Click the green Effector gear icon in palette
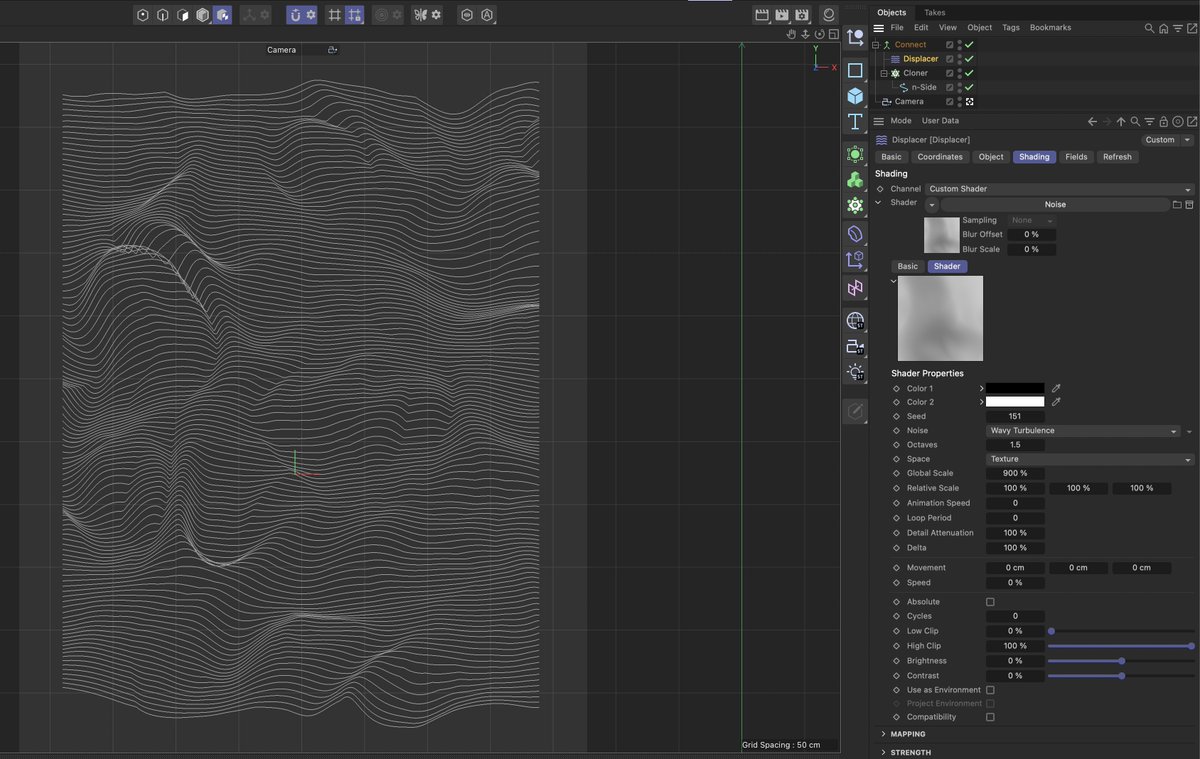 click(x=855, y=205)
